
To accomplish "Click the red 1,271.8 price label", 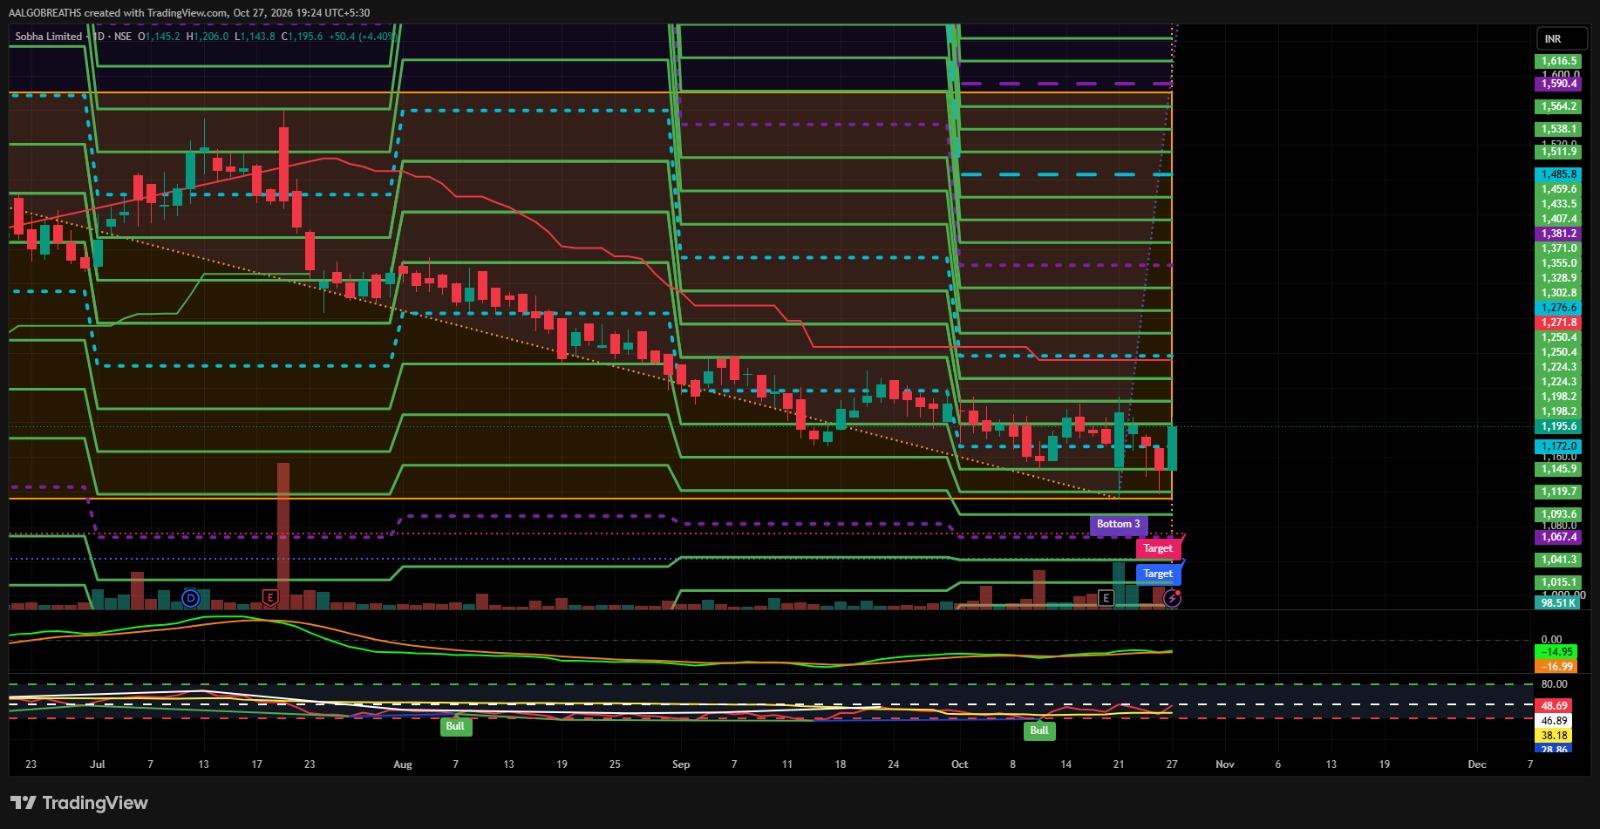I will click(x=1558, y=322).
